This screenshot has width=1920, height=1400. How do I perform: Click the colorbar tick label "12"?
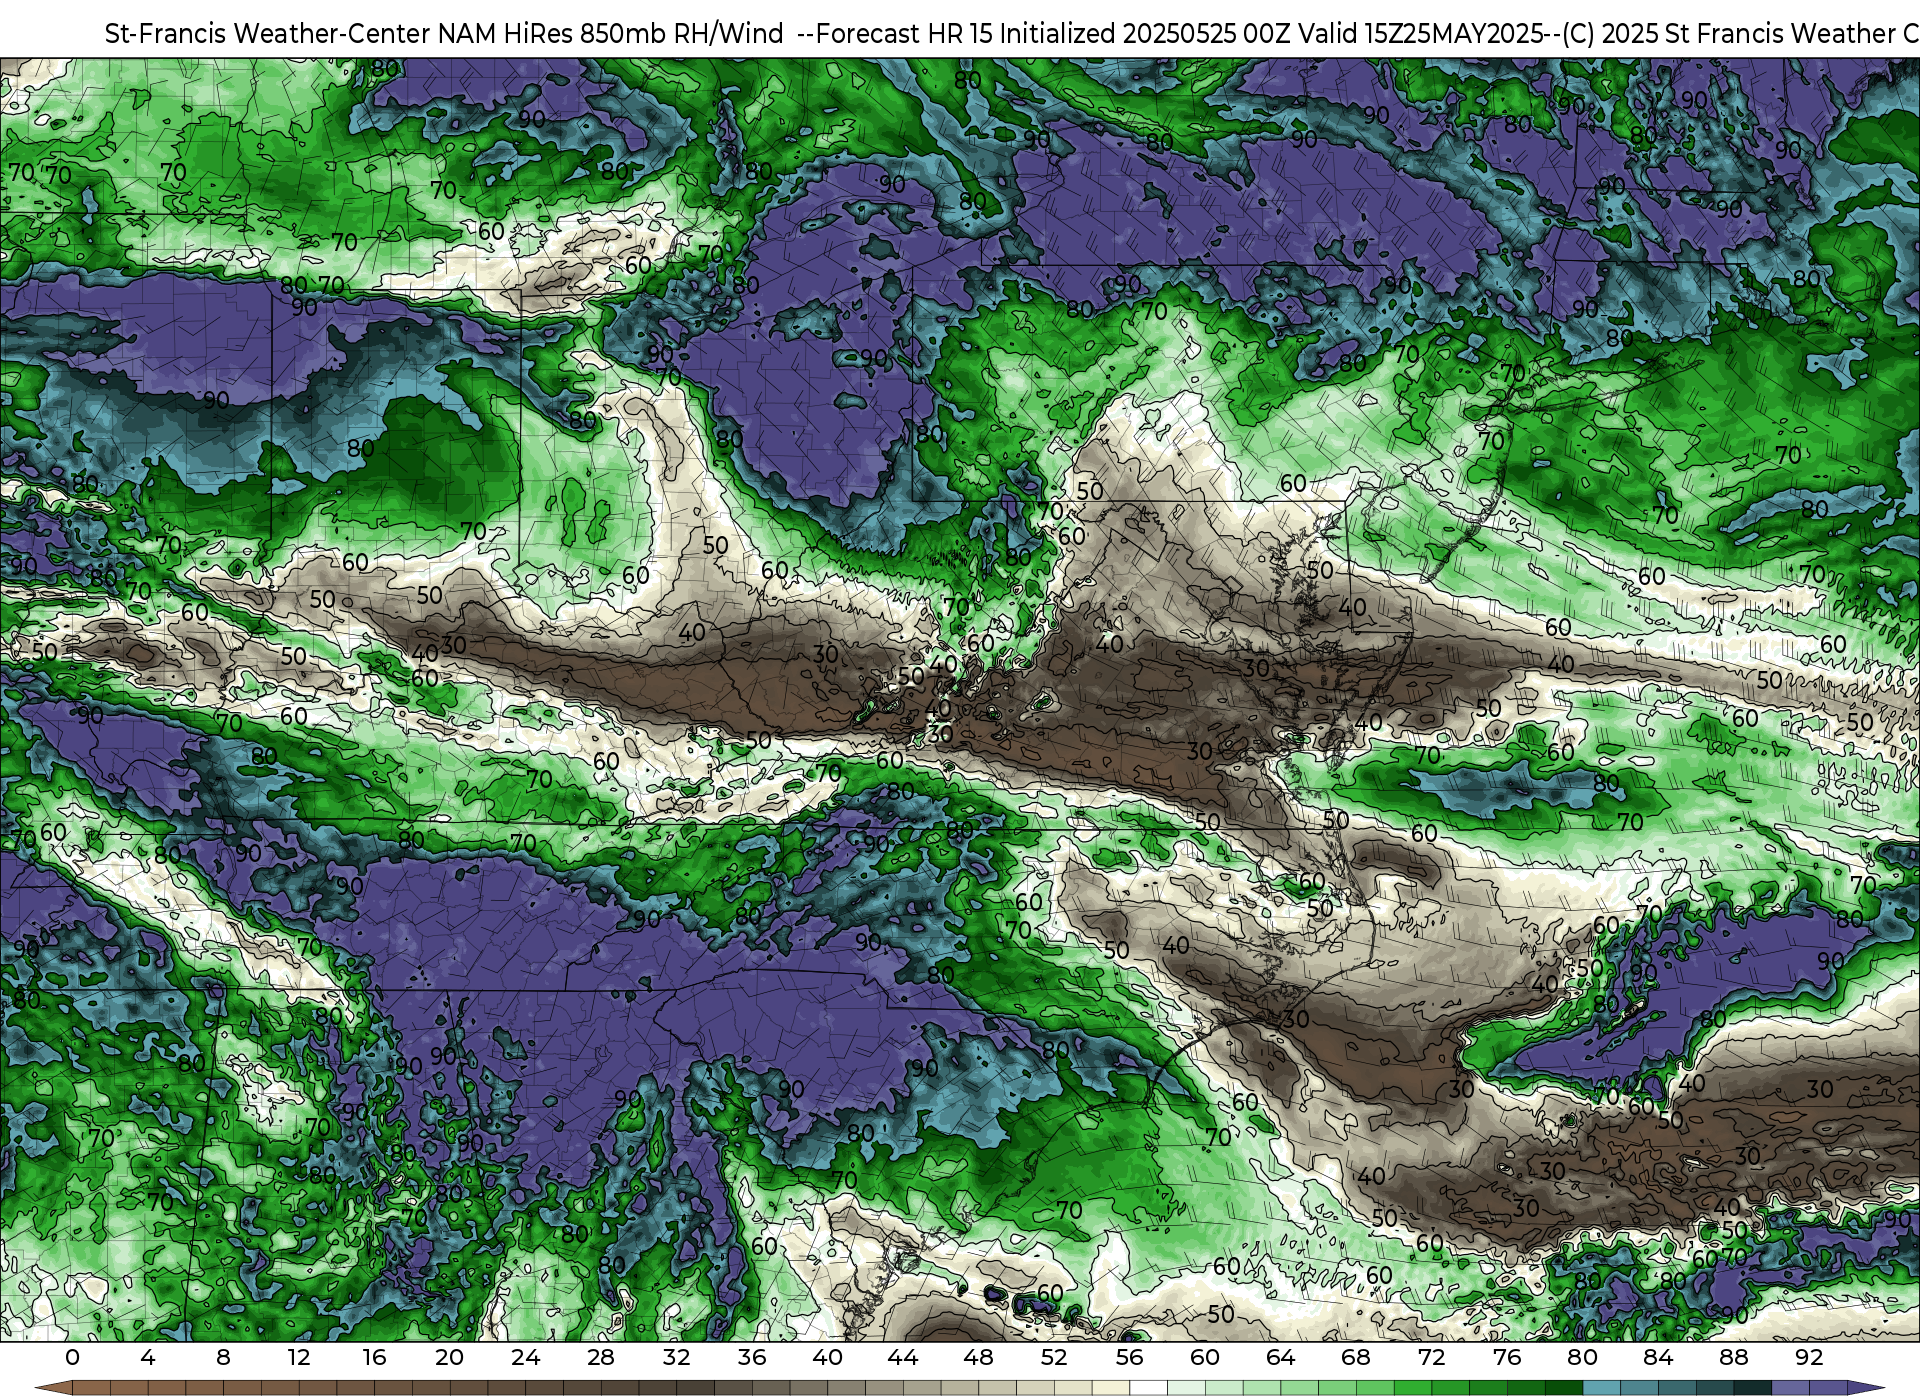point(299,1357)
